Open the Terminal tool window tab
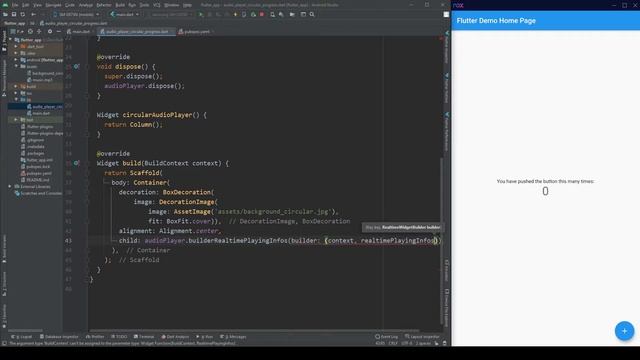640x360 pixels. pyautogui.click(x=144, y=337)
